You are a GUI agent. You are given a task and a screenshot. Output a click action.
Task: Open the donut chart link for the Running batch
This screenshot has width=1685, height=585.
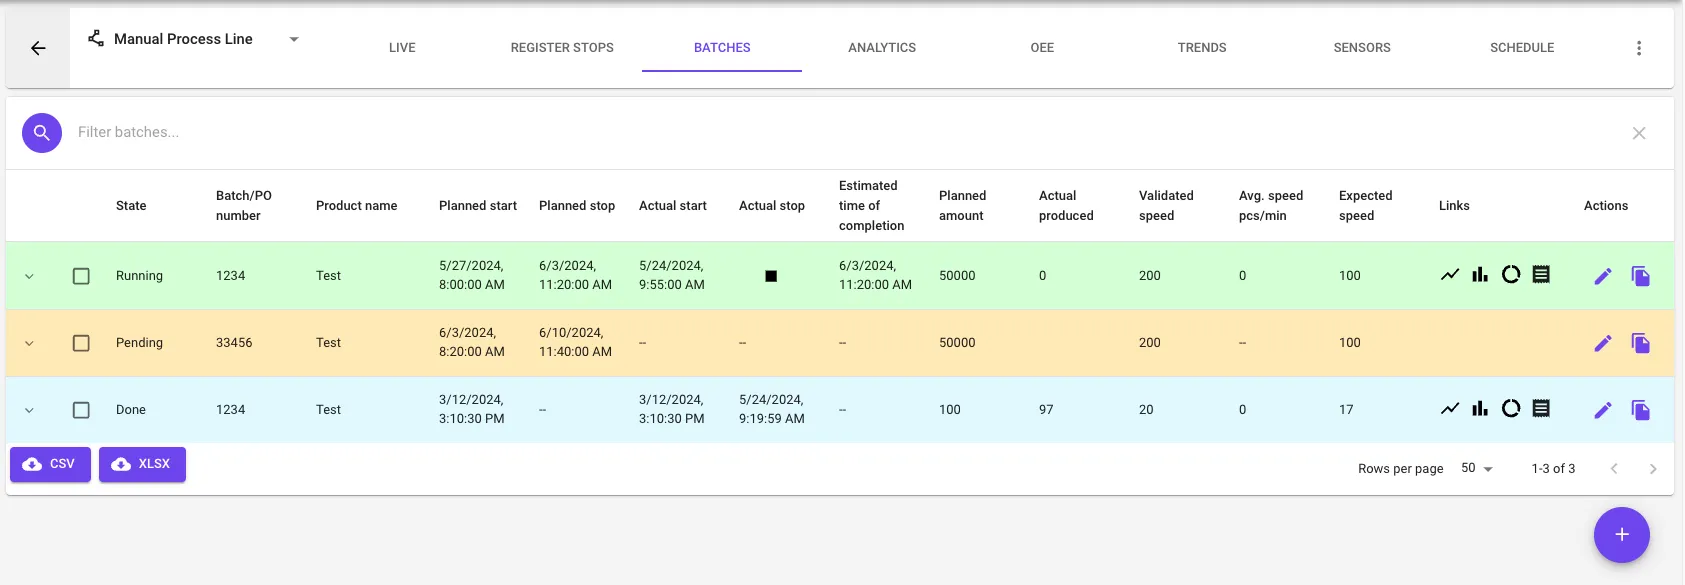point(1511,274)
